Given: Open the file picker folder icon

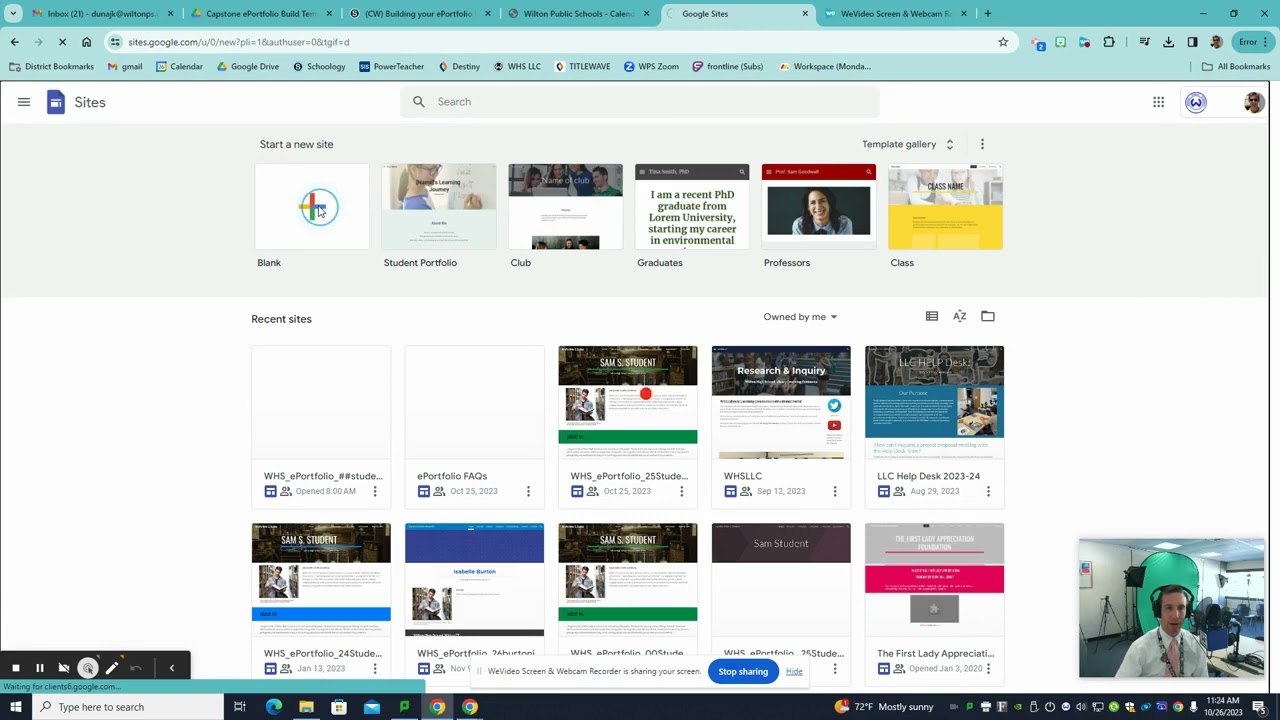Looking at the screenshot, I should tap(988, 316).
